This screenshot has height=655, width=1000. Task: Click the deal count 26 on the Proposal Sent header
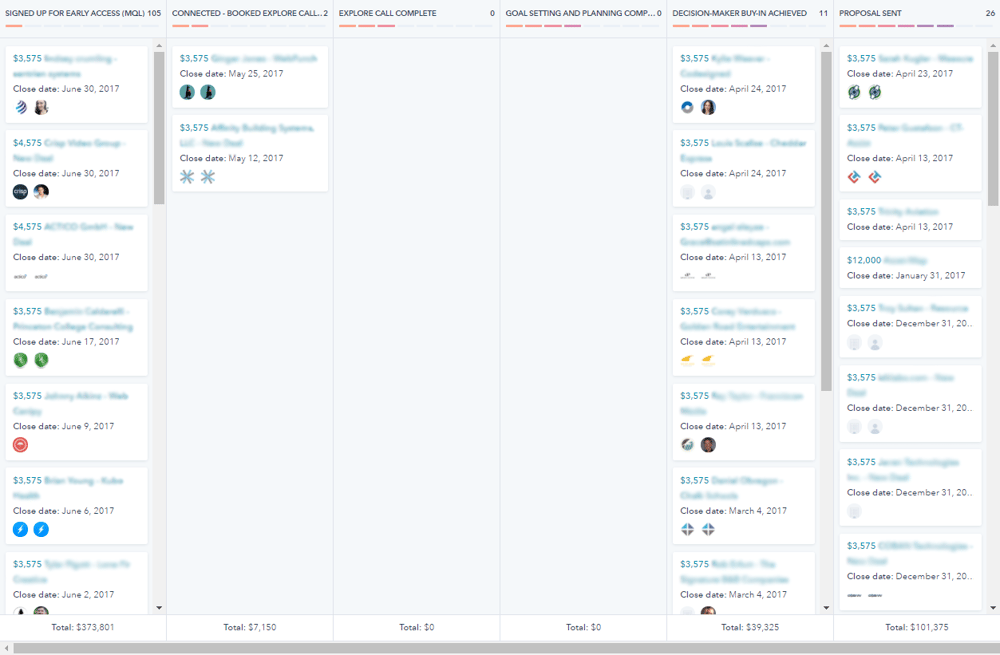pyautogui.click(x=991, y=13)
